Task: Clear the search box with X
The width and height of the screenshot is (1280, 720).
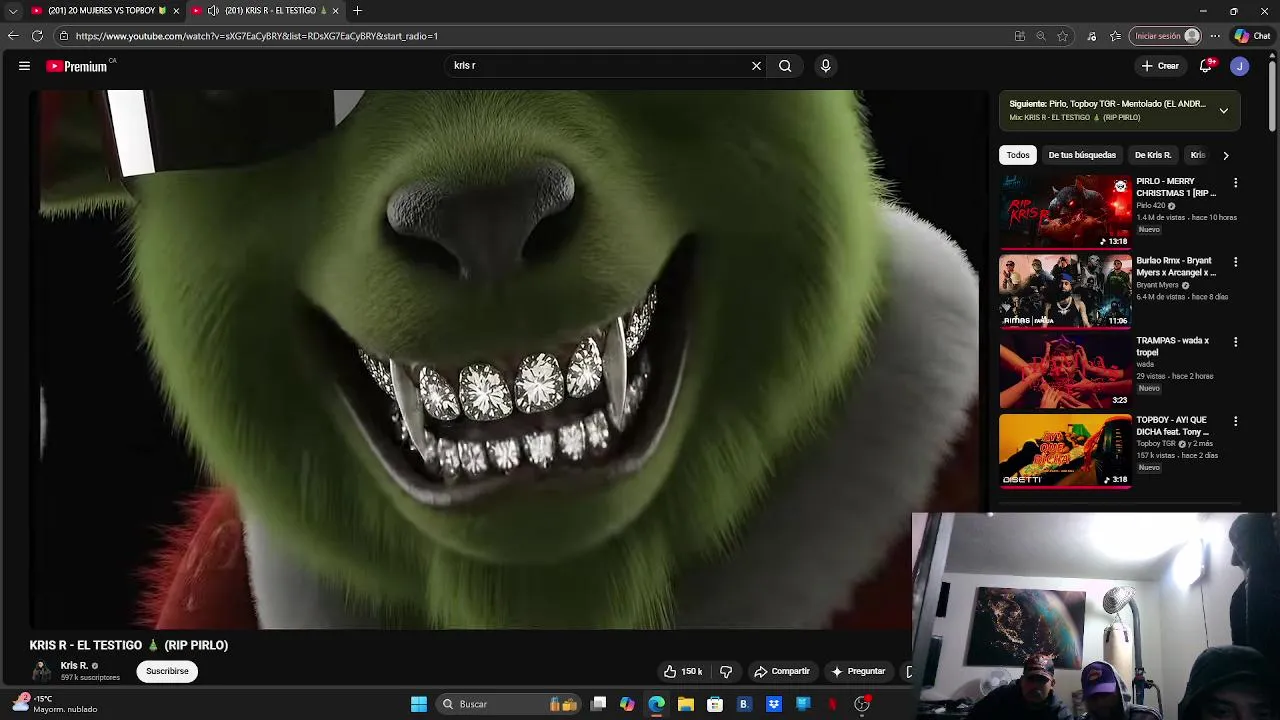Action: 756,66
